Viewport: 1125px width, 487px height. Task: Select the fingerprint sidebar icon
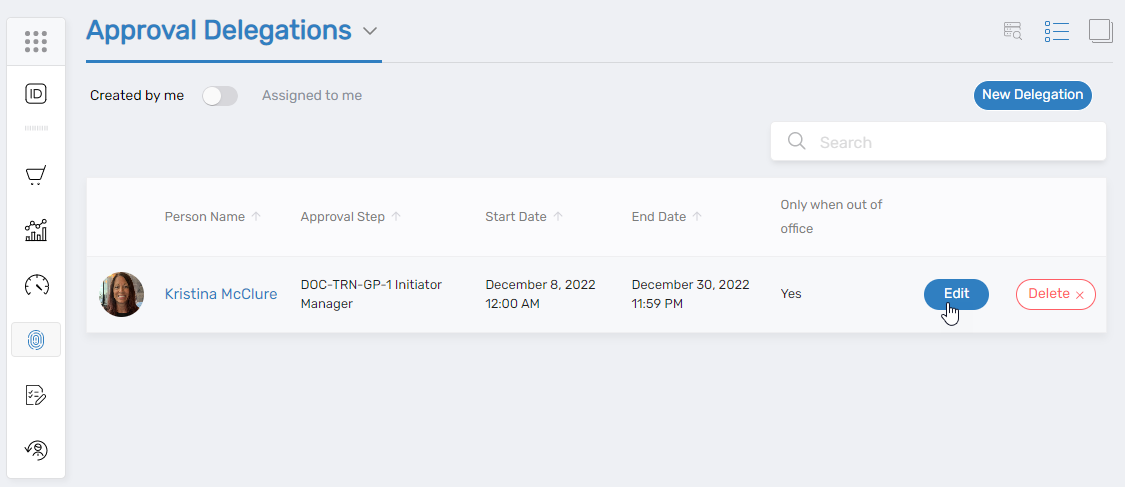[36, 340]
